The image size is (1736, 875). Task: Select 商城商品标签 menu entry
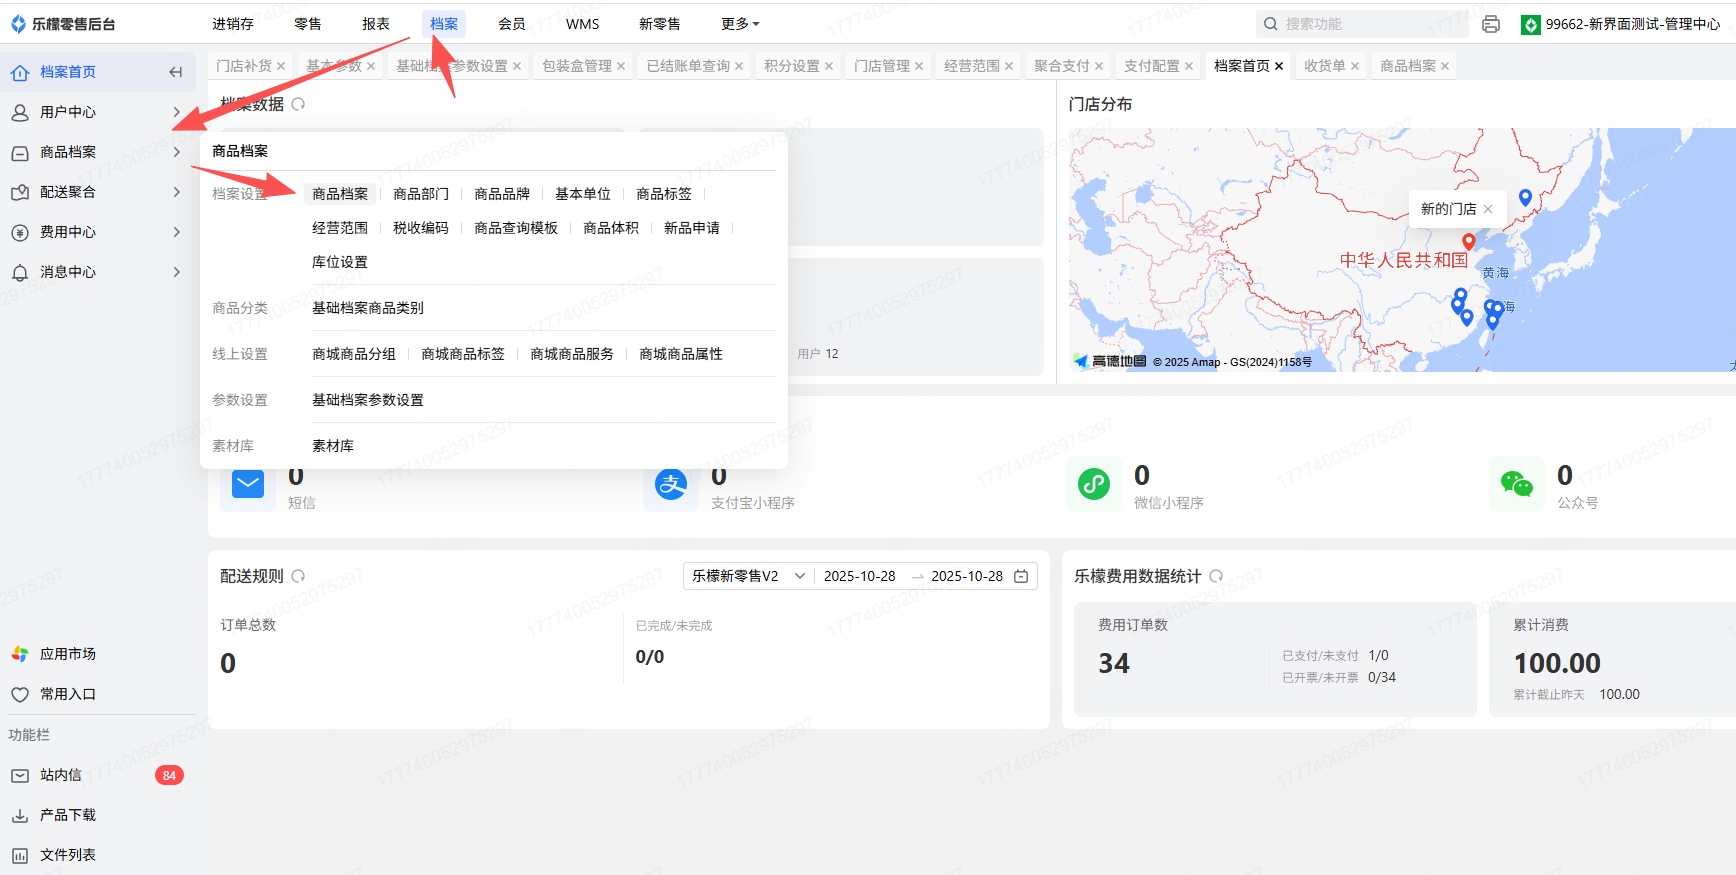click(x=463, y=354)
